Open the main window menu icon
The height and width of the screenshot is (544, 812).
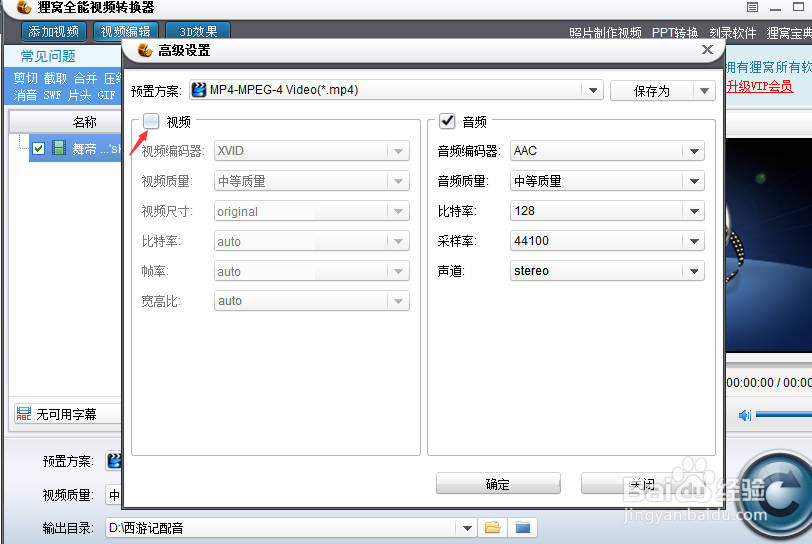click(x=752, y=7)
